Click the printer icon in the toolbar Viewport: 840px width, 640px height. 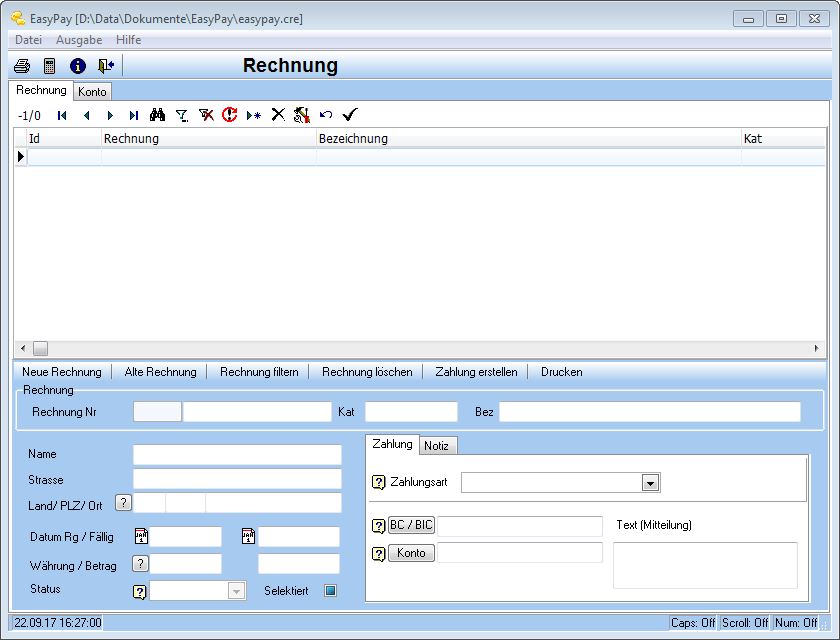pos(21,66)
